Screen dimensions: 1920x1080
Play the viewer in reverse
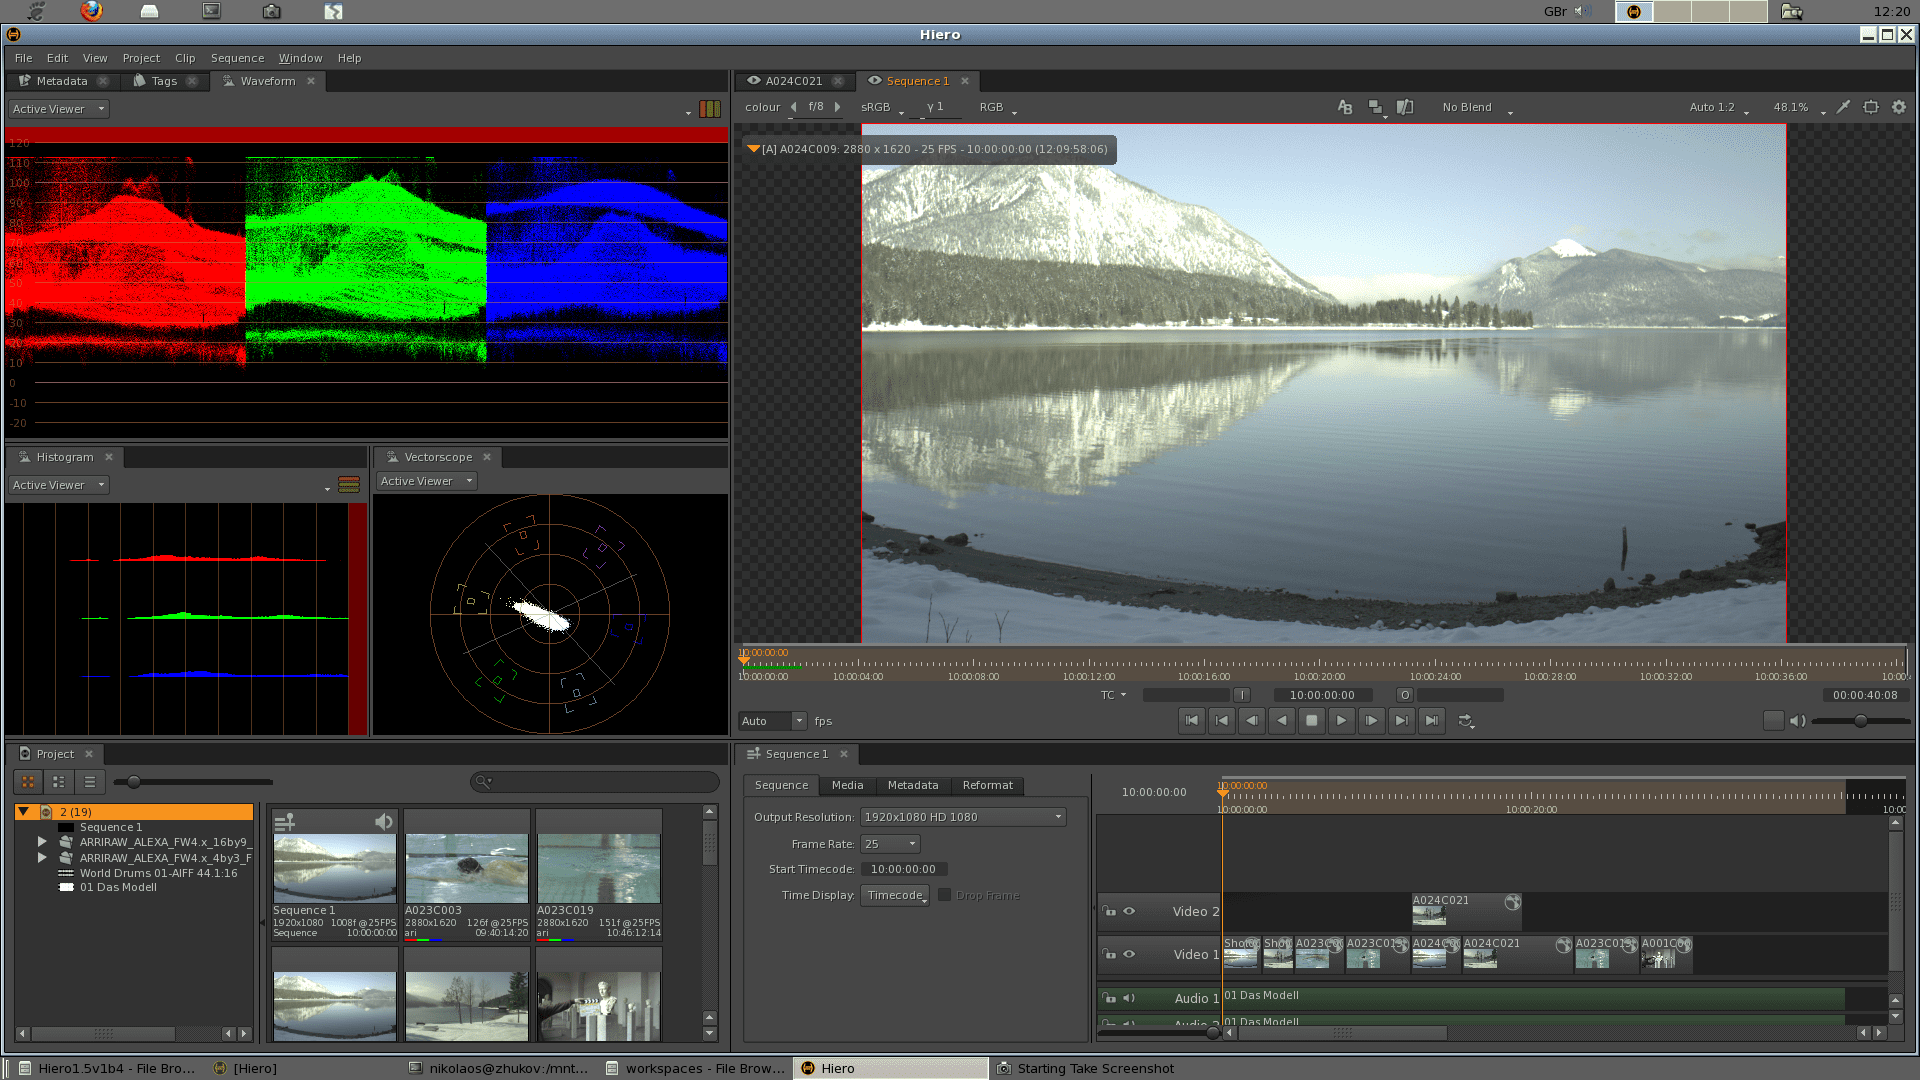point(1281,720)
